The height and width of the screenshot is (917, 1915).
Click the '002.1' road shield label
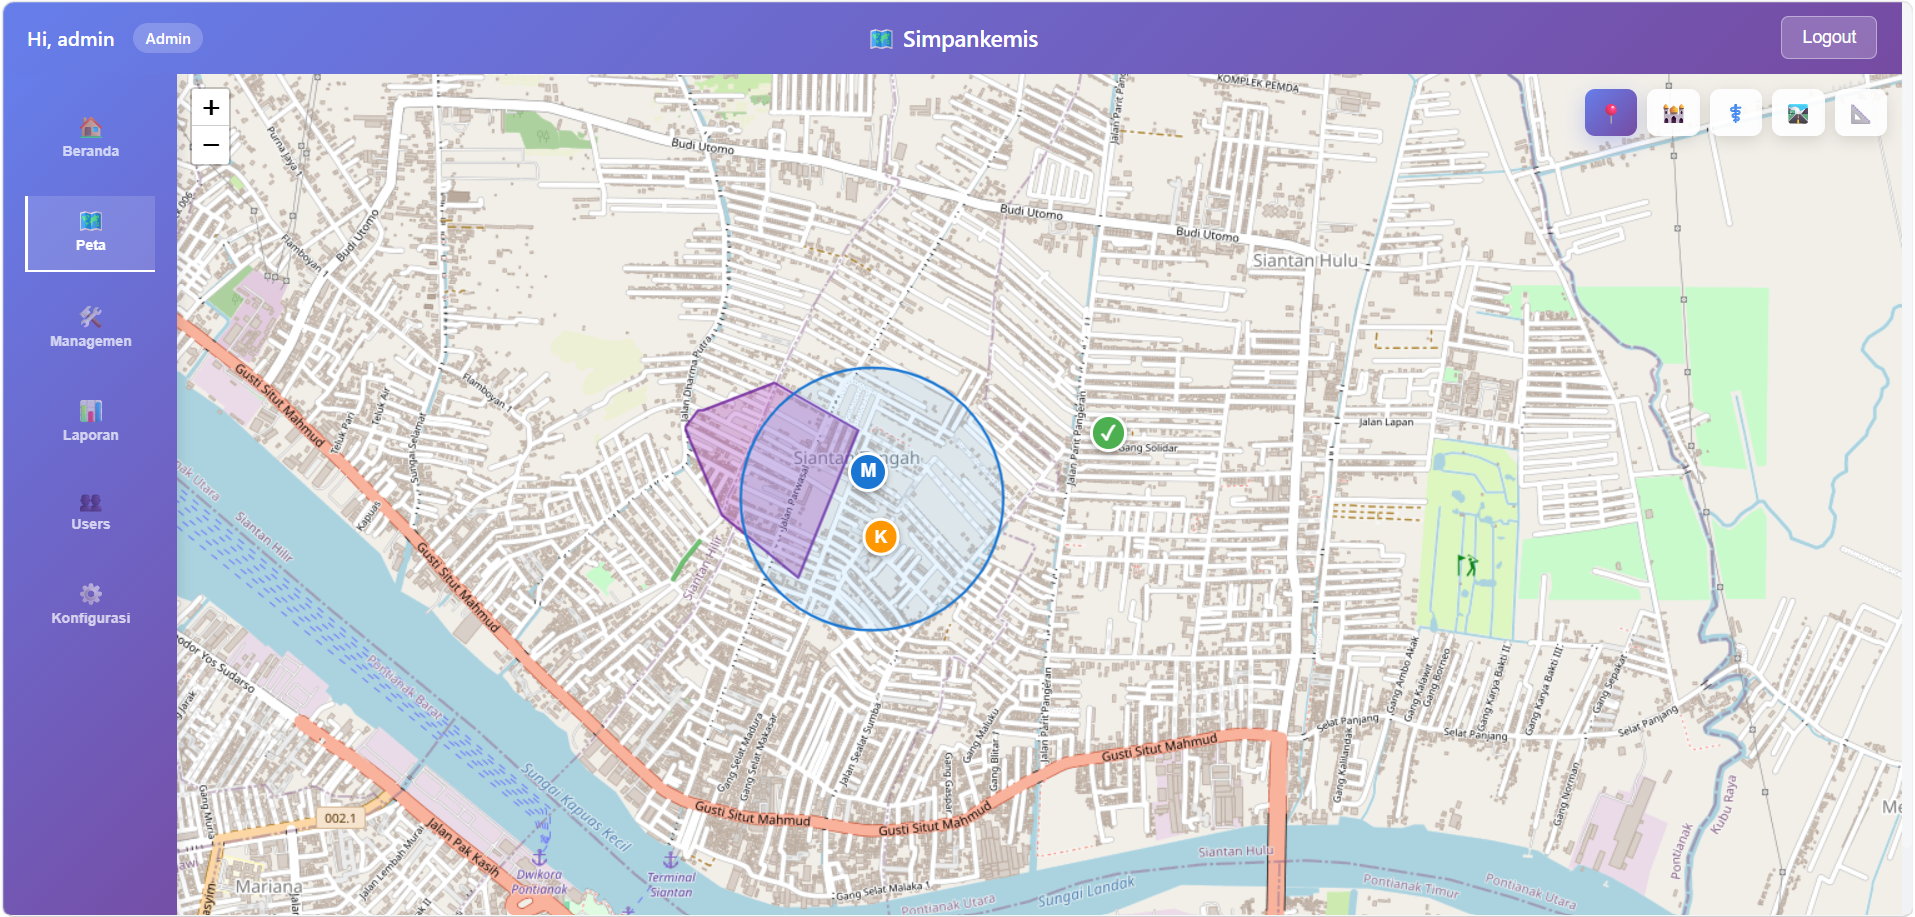click(x=340, y=818)
